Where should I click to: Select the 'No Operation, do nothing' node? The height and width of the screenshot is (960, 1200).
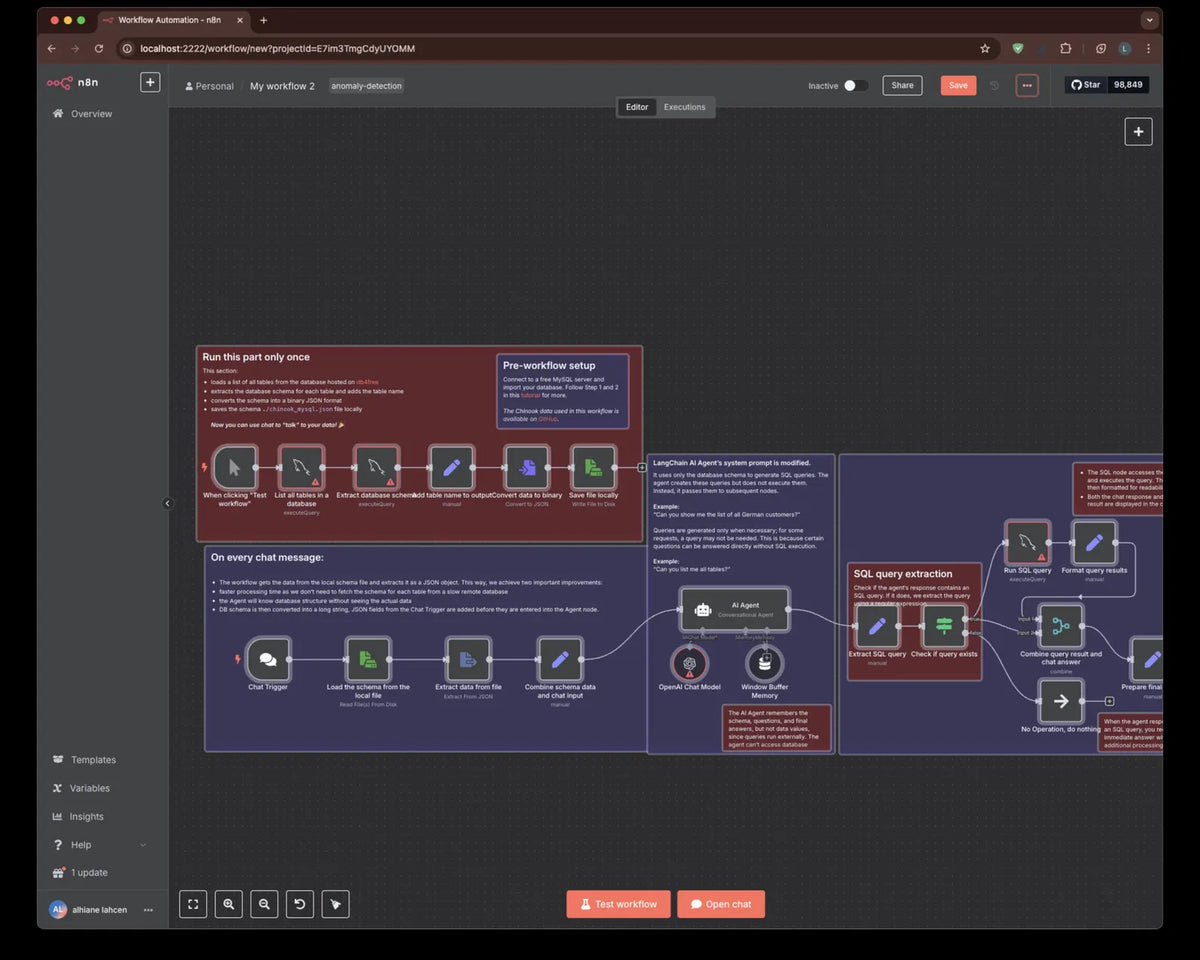(x=1061, y=701)
